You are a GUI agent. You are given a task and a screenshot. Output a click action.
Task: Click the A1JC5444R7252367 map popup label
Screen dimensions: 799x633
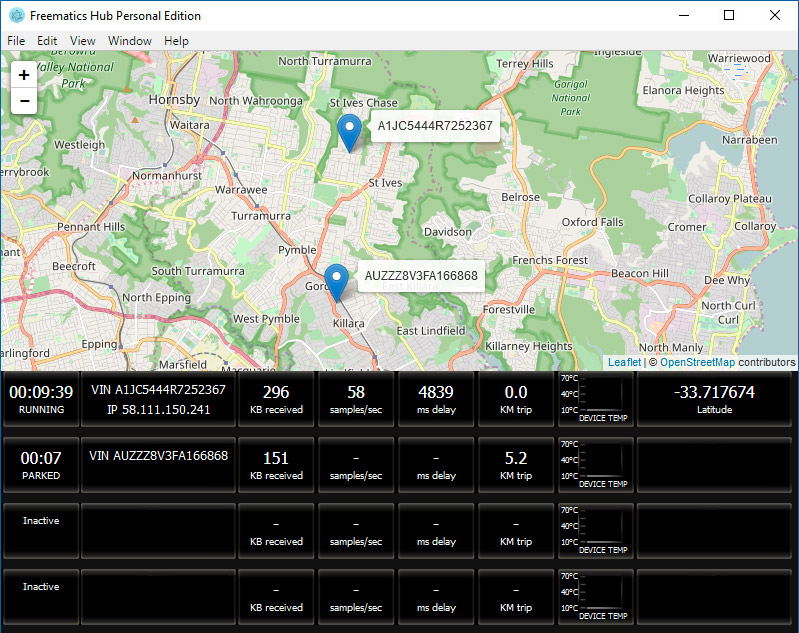pos(434,126)
